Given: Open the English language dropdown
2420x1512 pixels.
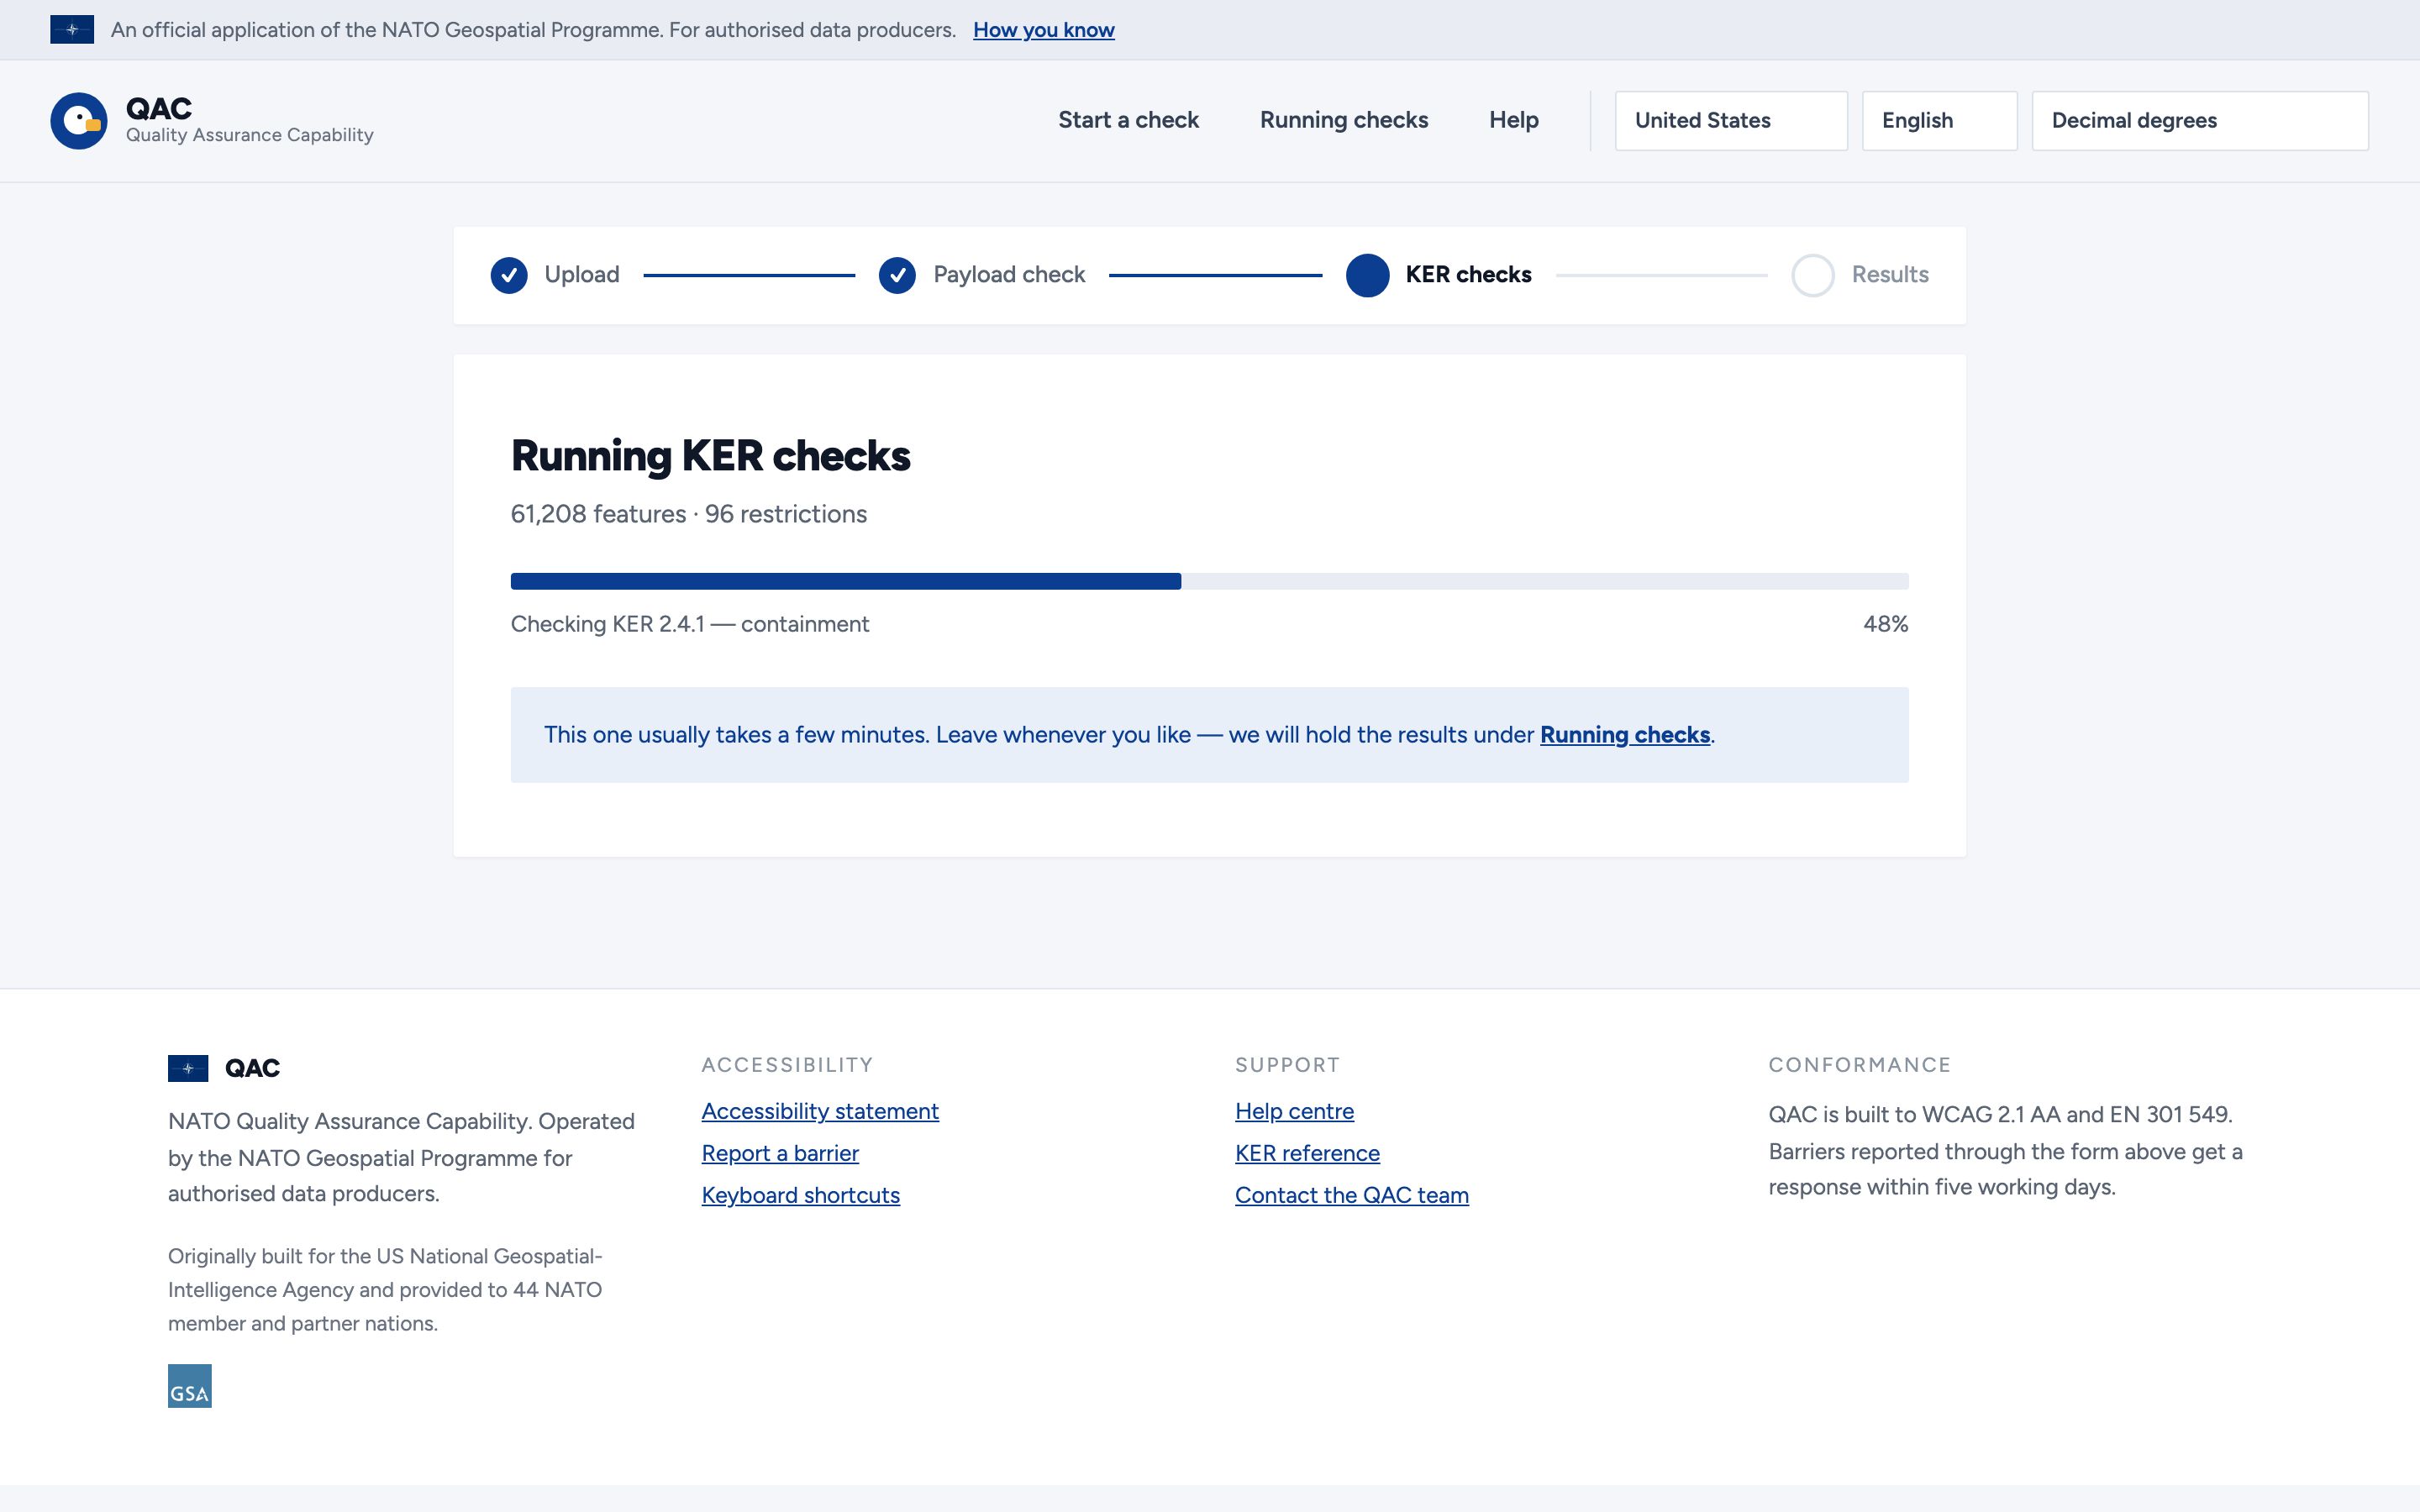Looking at the screenshot, I should (x=1939, y=121).
